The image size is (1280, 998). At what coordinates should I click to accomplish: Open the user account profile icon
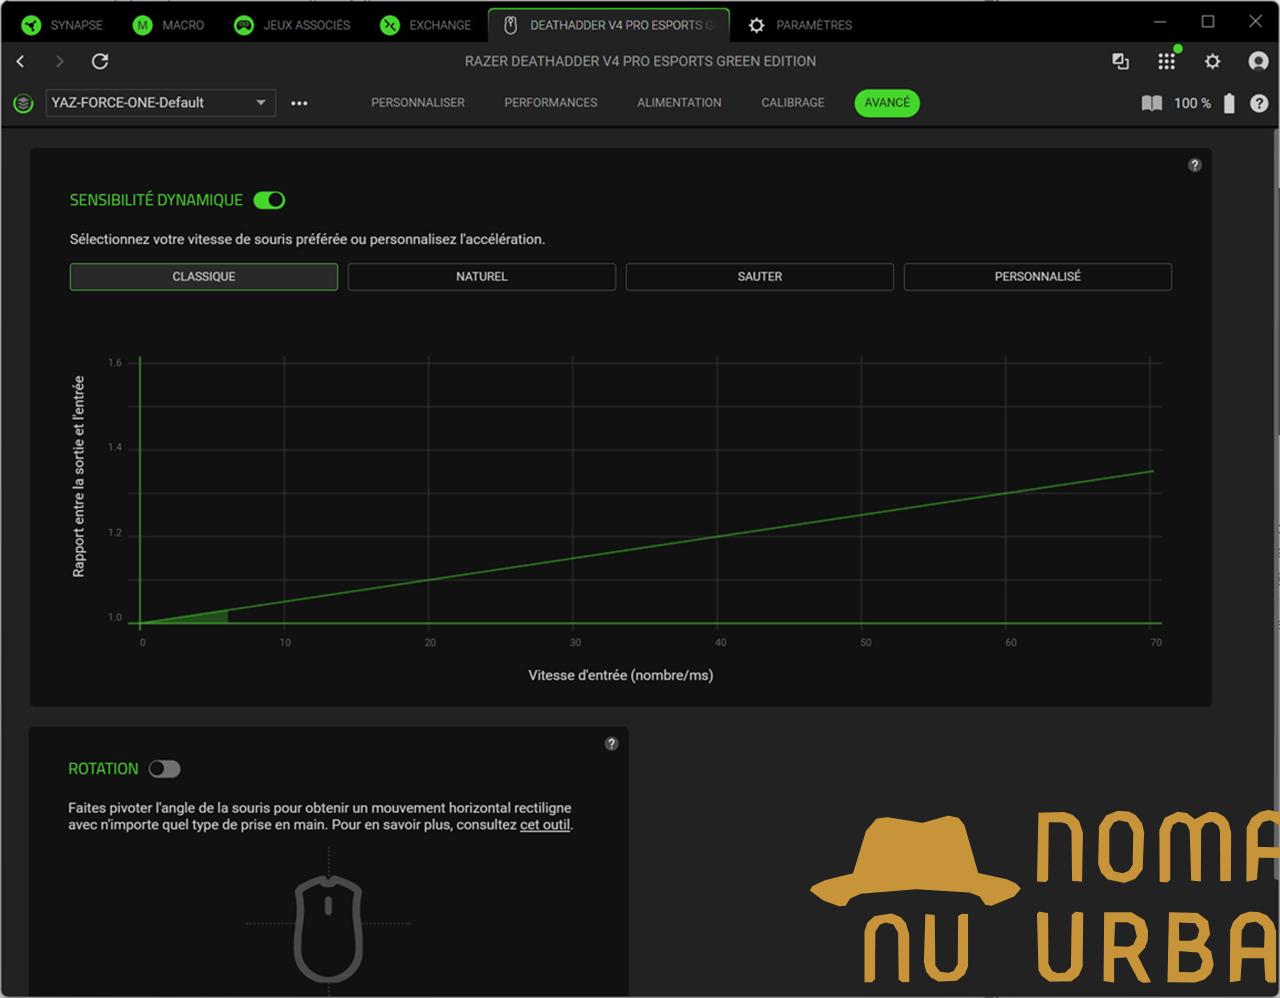tap(1258, 62)
